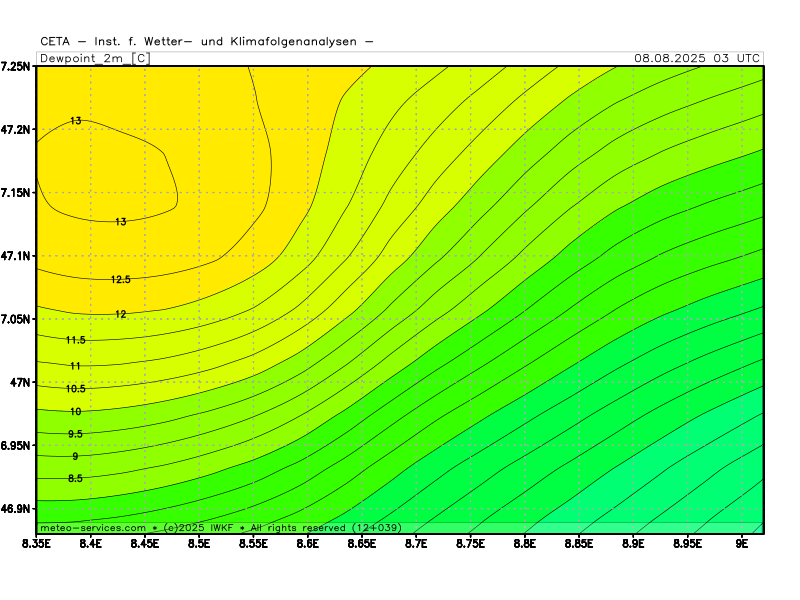Click the 8.85E longitude axis label
The height and width of the screenshot is (600, 800).
[x=579, y=544]
